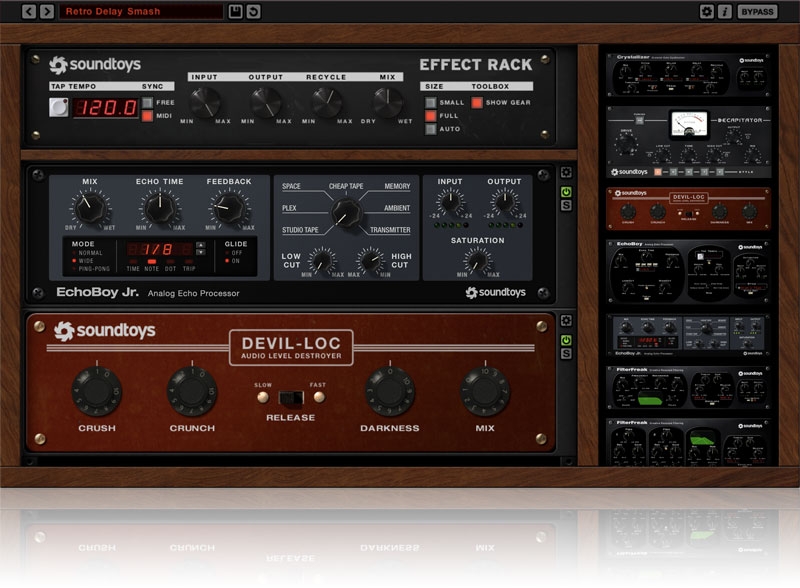Select SMALL rack size
The height and width of the screenshot is (588, 800).
tap(431, 103)
